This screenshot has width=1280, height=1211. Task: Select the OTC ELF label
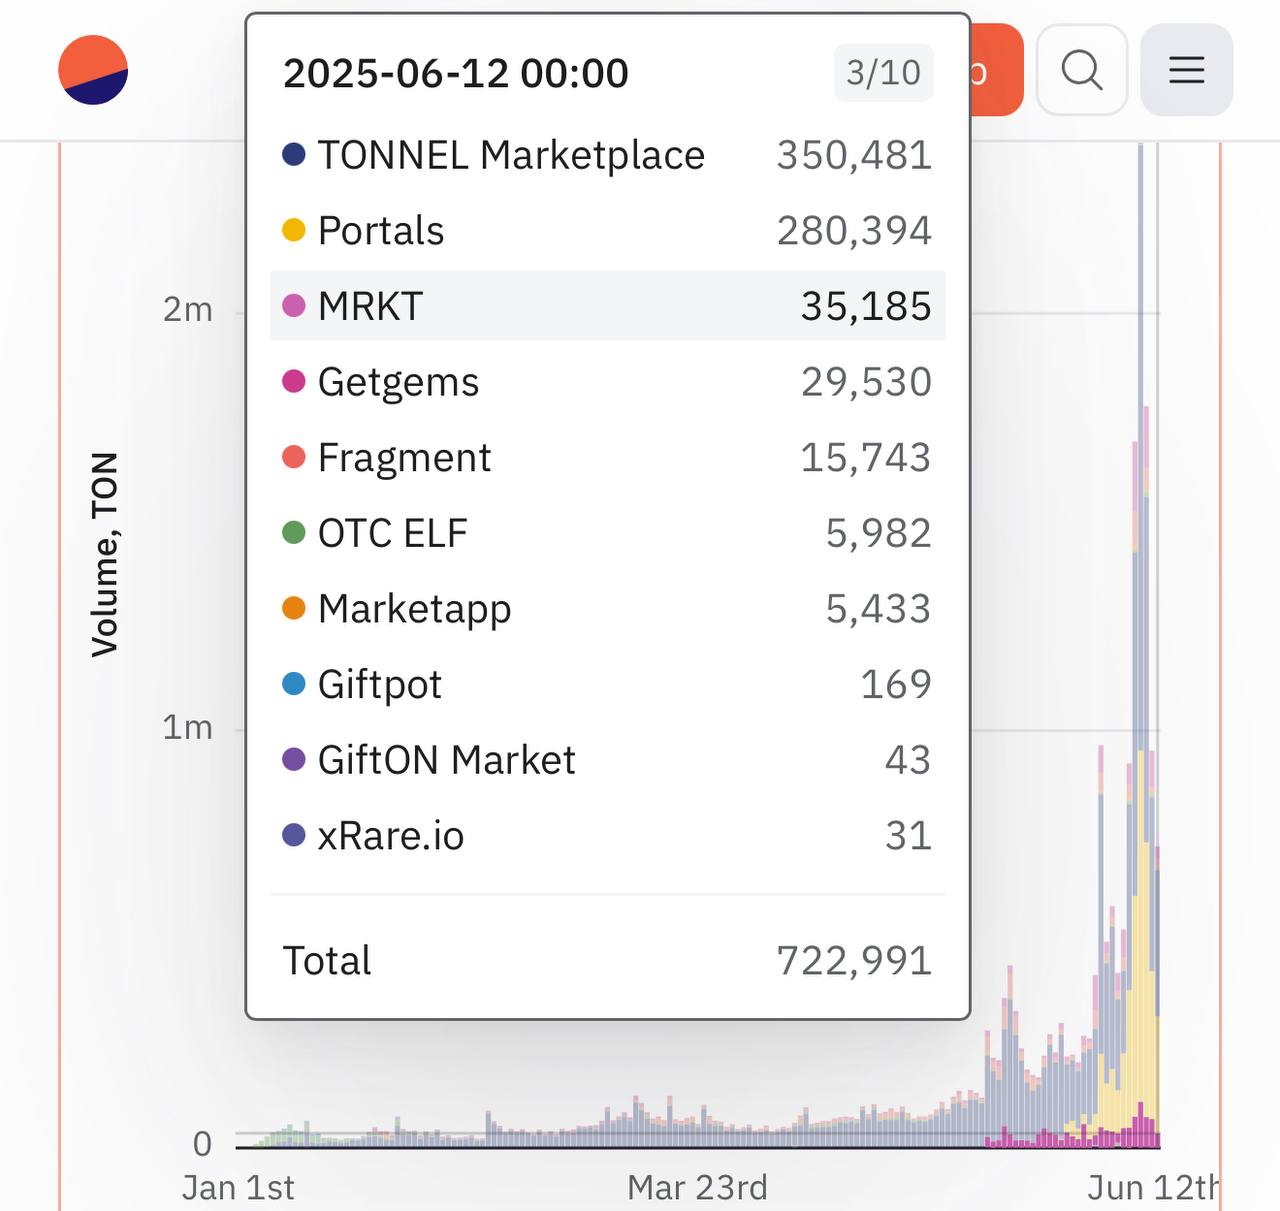point(392,533)
